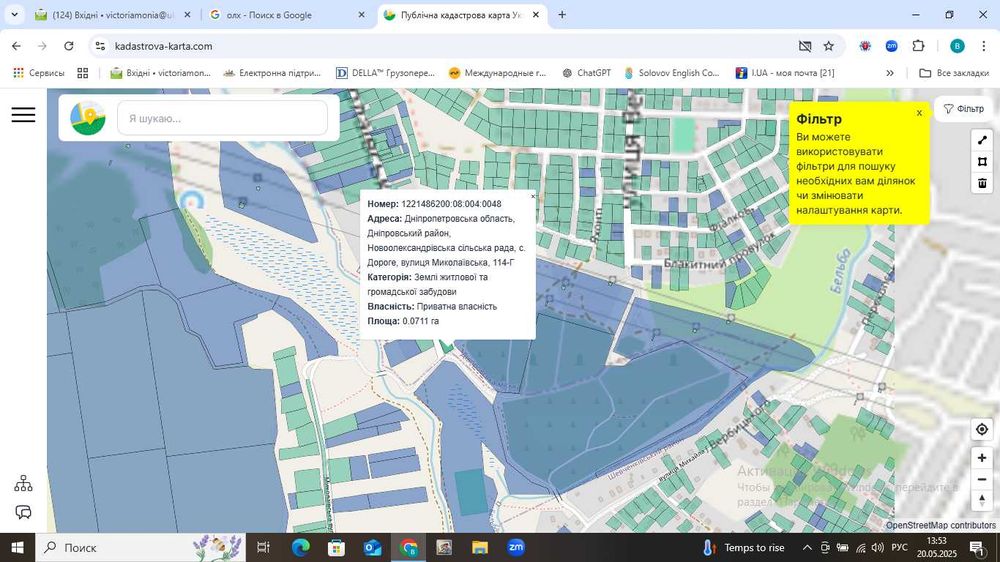This screenshot has width=1000, height=562.
Task: Open the sitemap structure icon in sidebar
Action: click(x=23, y=484)
